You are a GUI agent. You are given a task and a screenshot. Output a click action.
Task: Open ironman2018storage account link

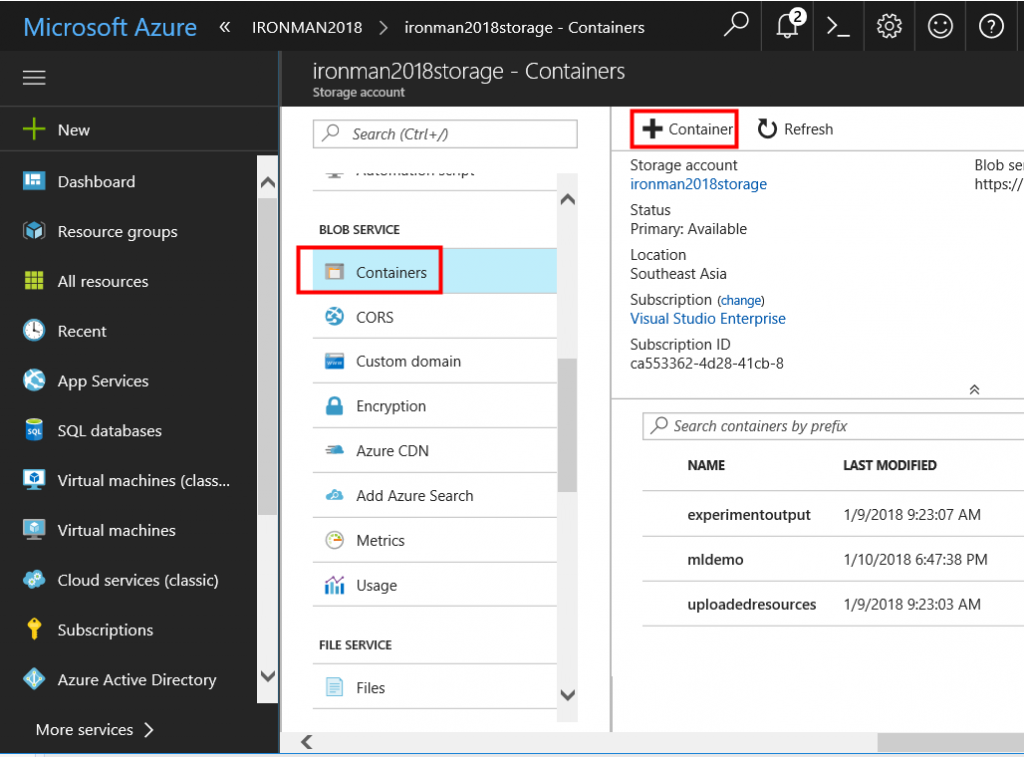click(698, 184)
